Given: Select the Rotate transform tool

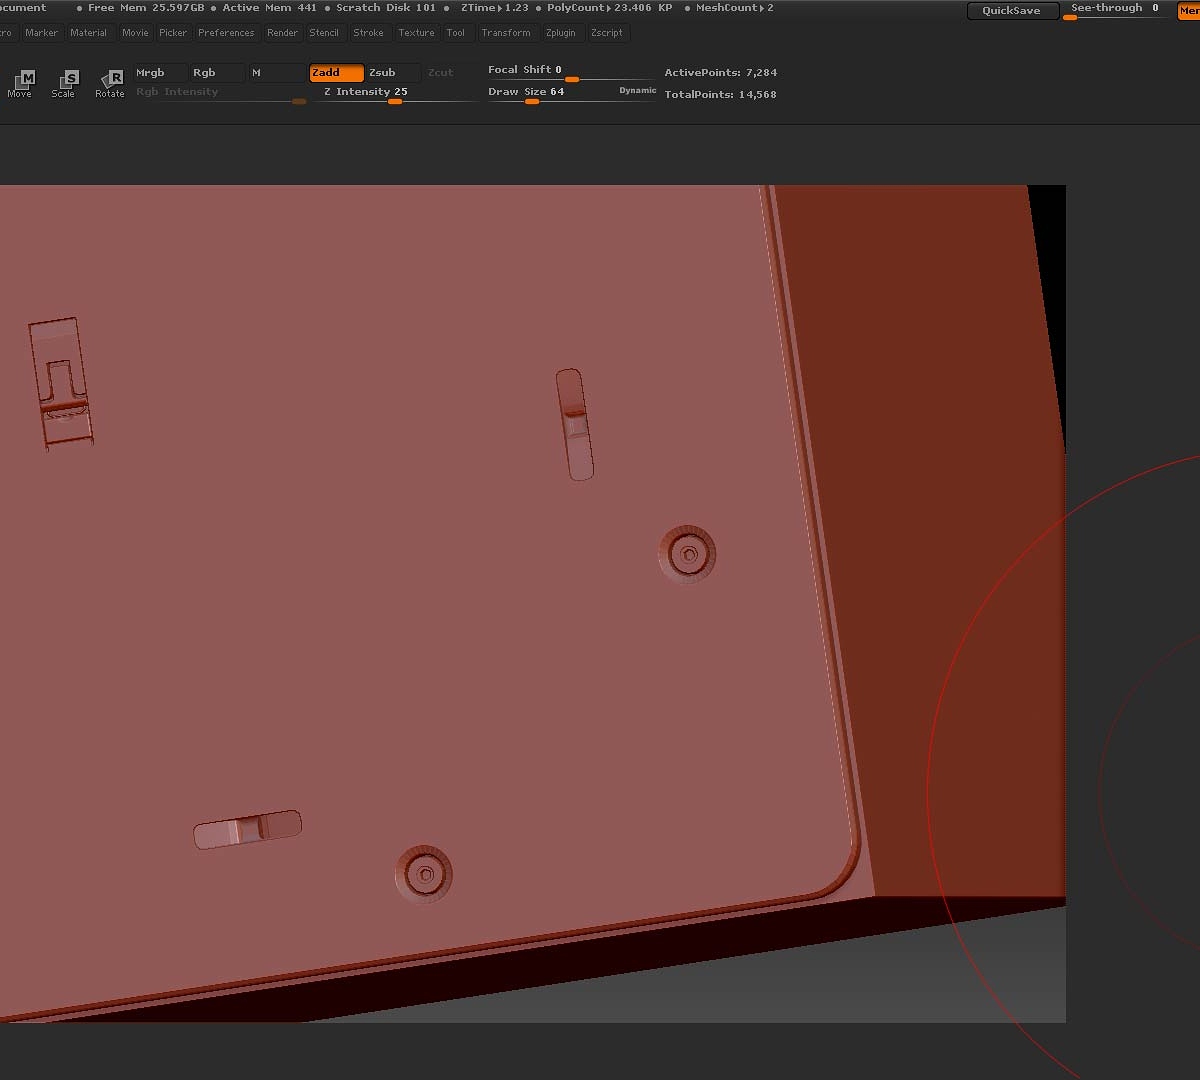Looking at the screenshot, I should [x=110, y=83].
